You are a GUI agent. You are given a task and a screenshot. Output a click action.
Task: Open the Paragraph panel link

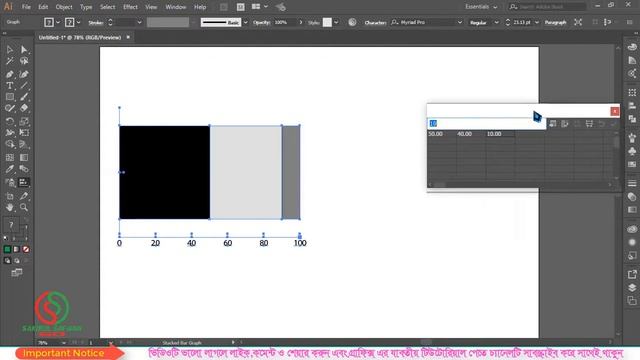[556, 22]
